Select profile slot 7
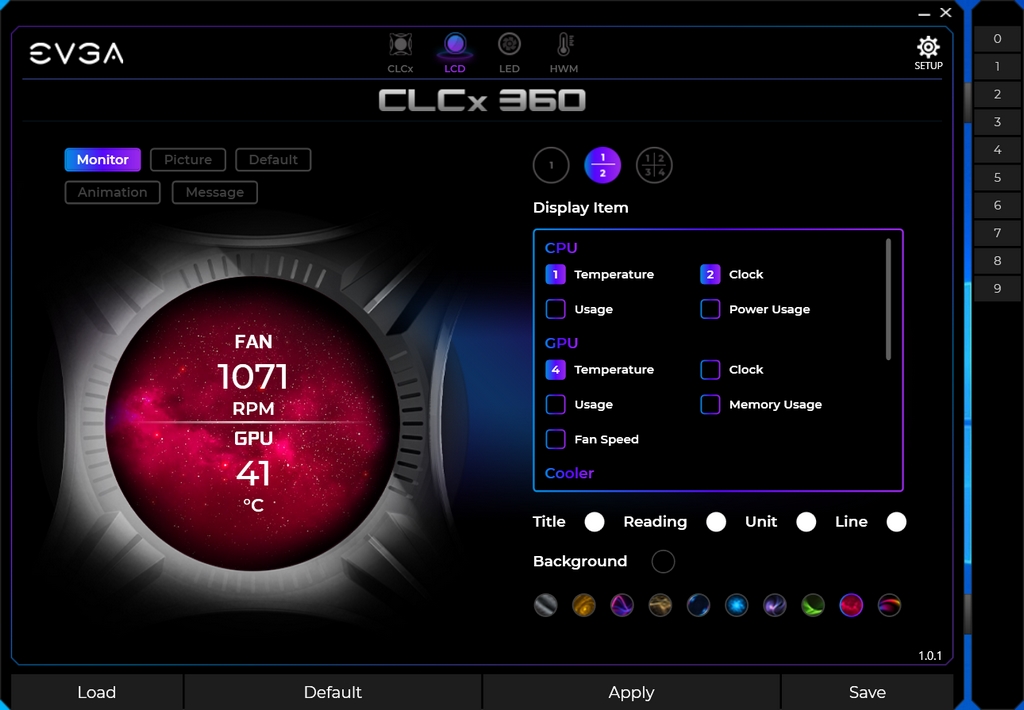This screenshot has height=710, width=1024. pyautogui.click(x=997, y=233)
